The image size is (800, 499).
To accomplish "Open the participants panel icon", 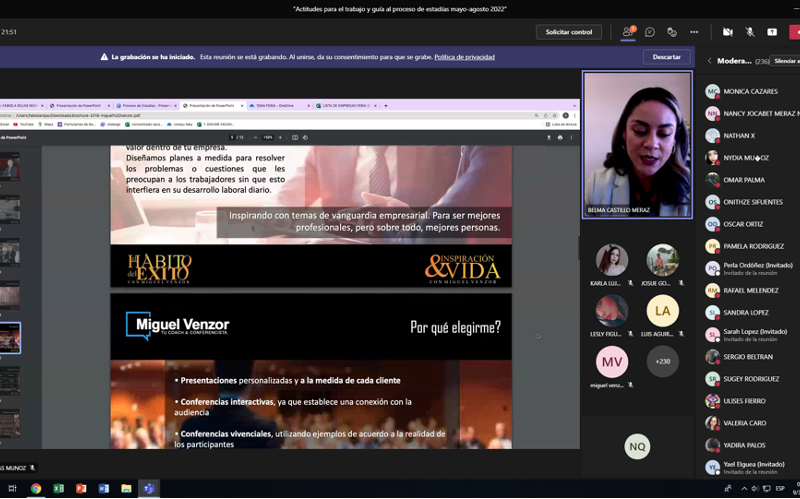I will [x=628, y=32].
